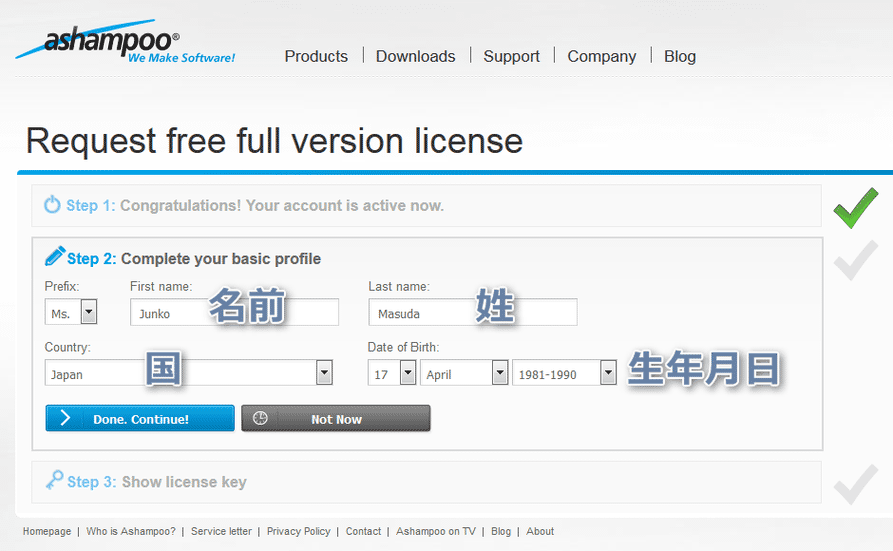Open the Blog link in footer

tap(501, 531)
